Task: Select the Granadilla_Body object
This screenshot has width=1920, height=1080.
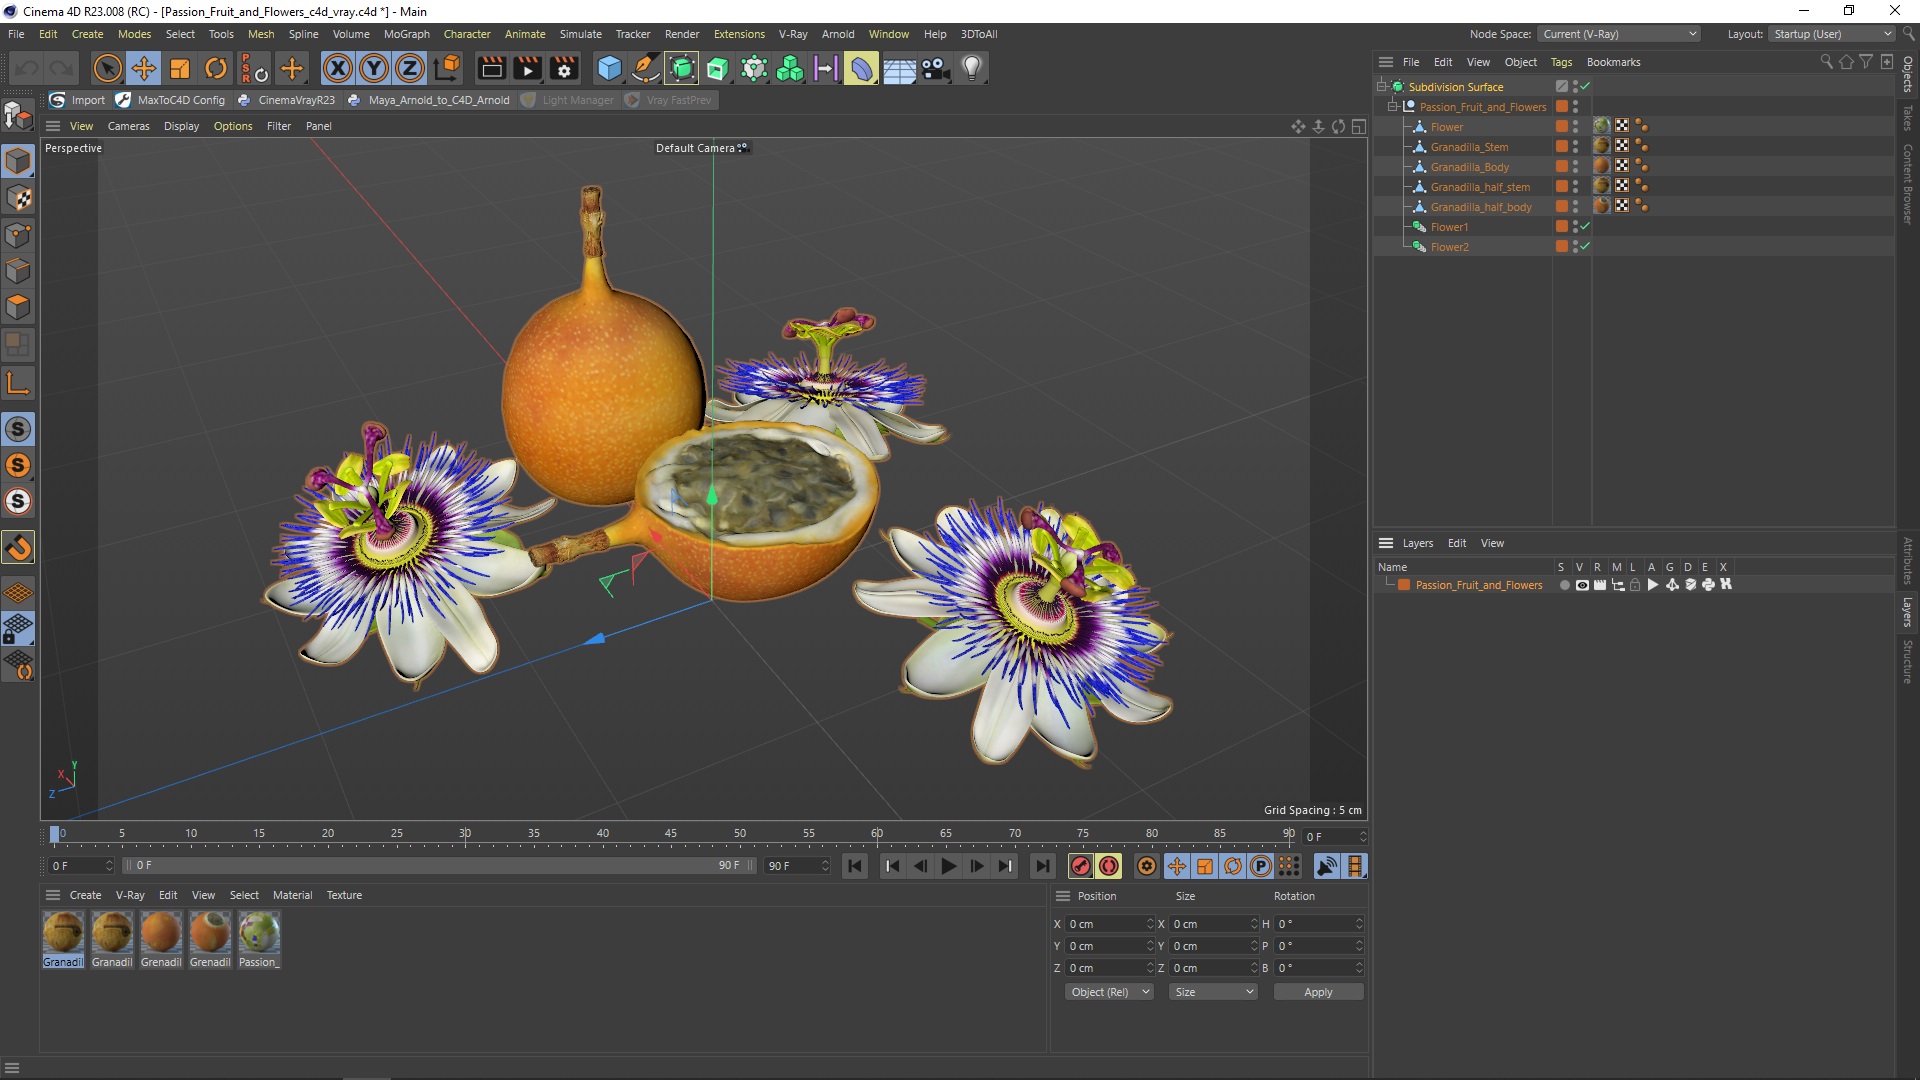Action: pos(1469,167)
